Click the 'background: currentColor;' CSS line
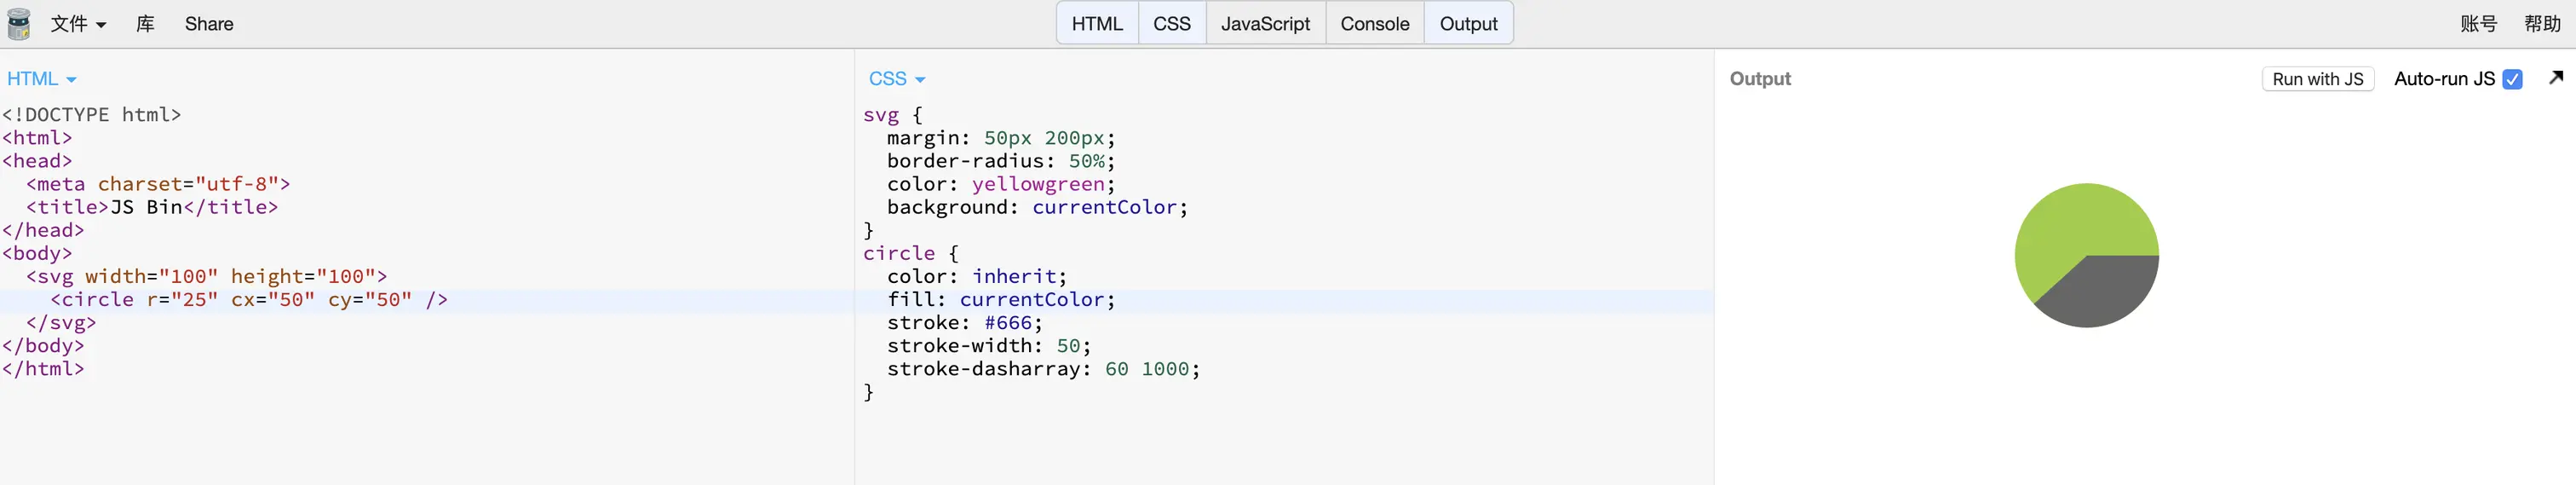Viewport: 2576px width, 485px height. pyautogui.click(x=1037, y=207)
